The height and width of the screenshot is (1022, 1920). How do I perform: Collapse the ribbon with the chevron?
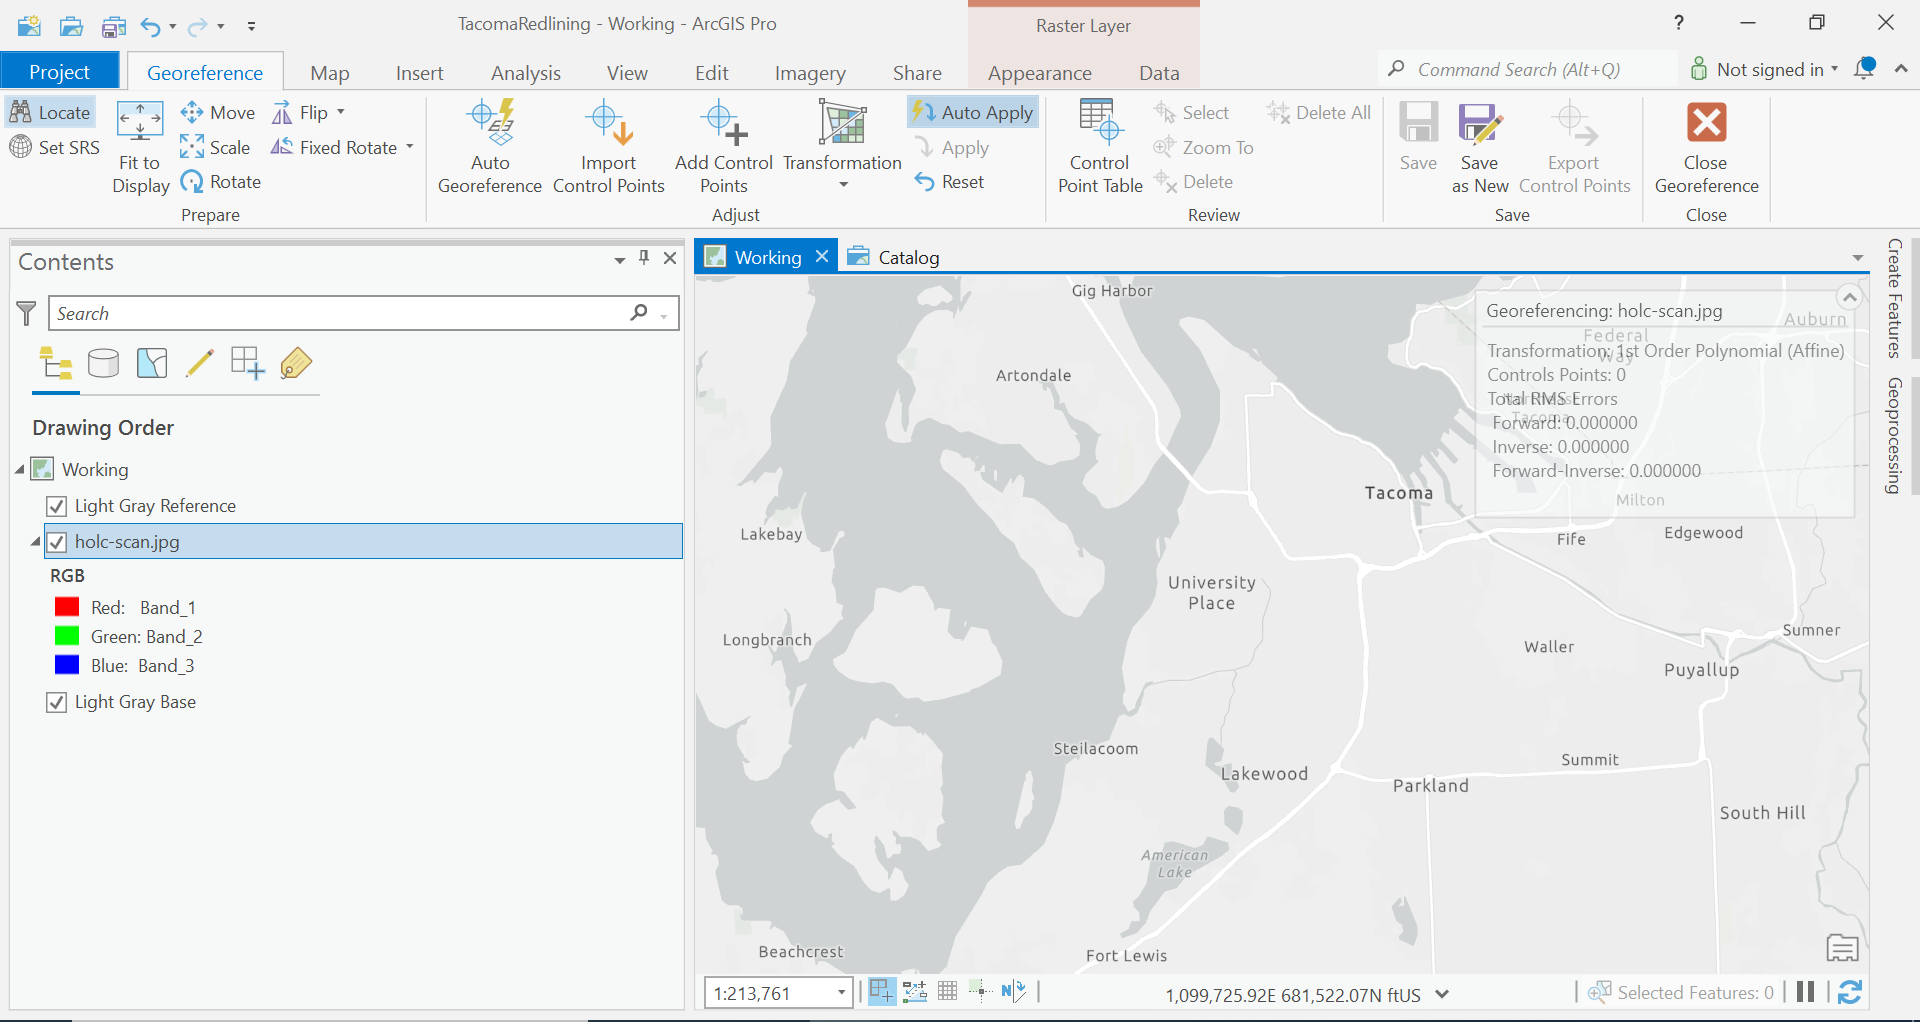tap(1901, 69)
